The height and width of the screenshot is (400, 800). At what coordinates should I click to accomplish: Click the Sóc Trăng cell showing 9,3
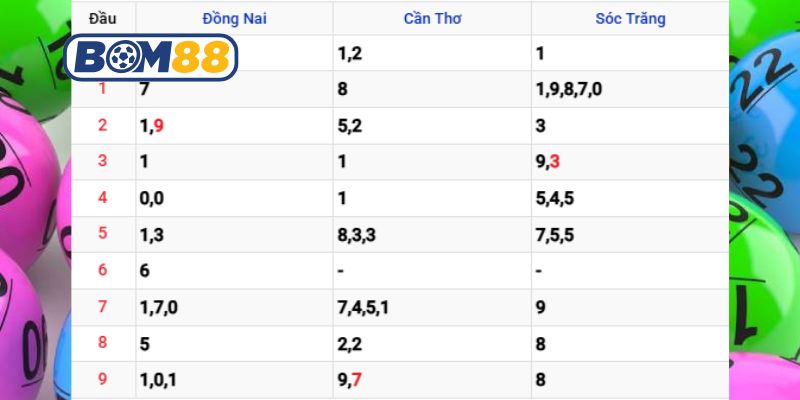[548, 162]
